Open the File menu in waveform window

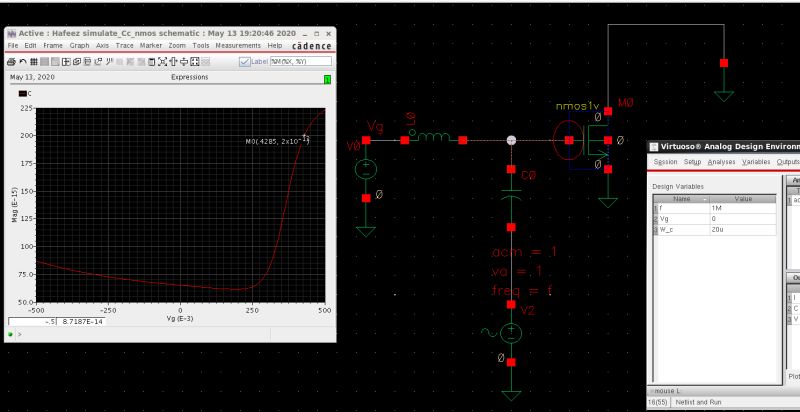tap(13, 45)
